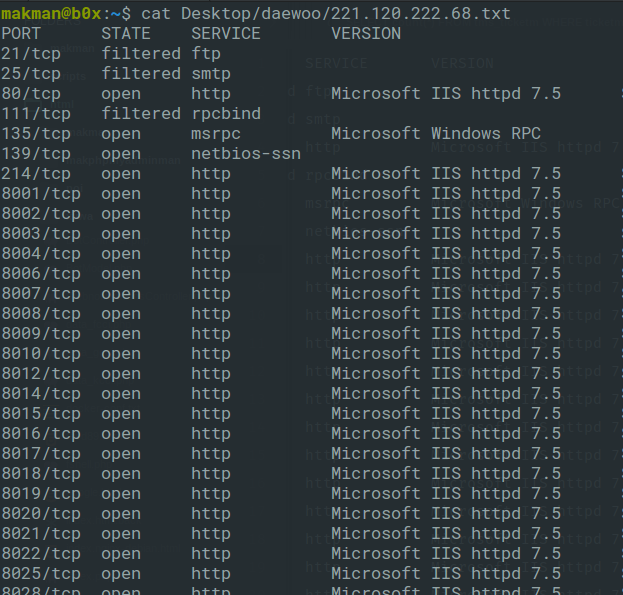Select the 8022/tcp port entry
Image resolution: width=623 pixels, height=595 pixels.
click(x=41, y=553)
